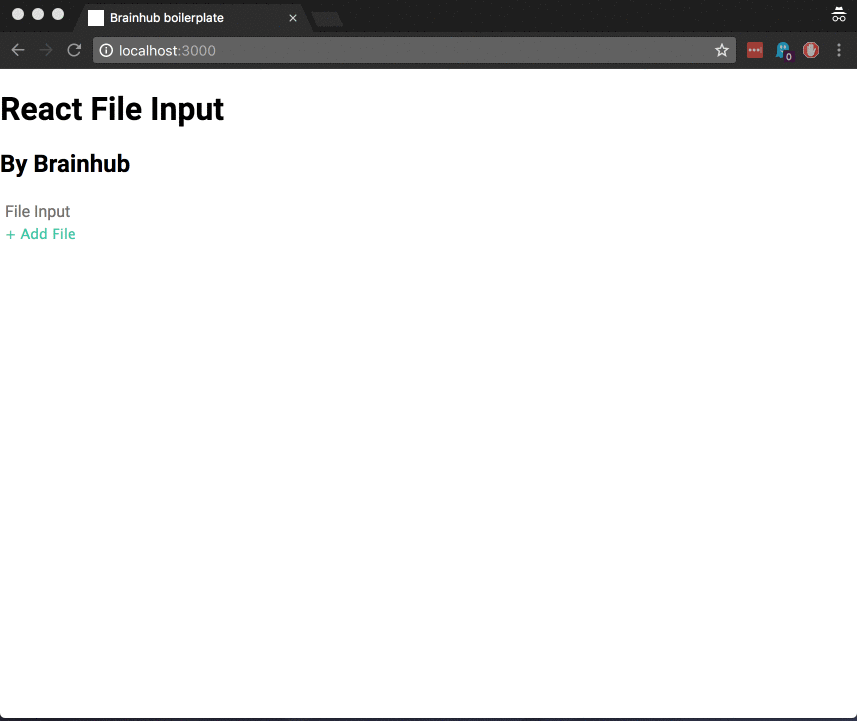857x721 pixels.
Task: Click the + Add File link
Action: point(40,234)
